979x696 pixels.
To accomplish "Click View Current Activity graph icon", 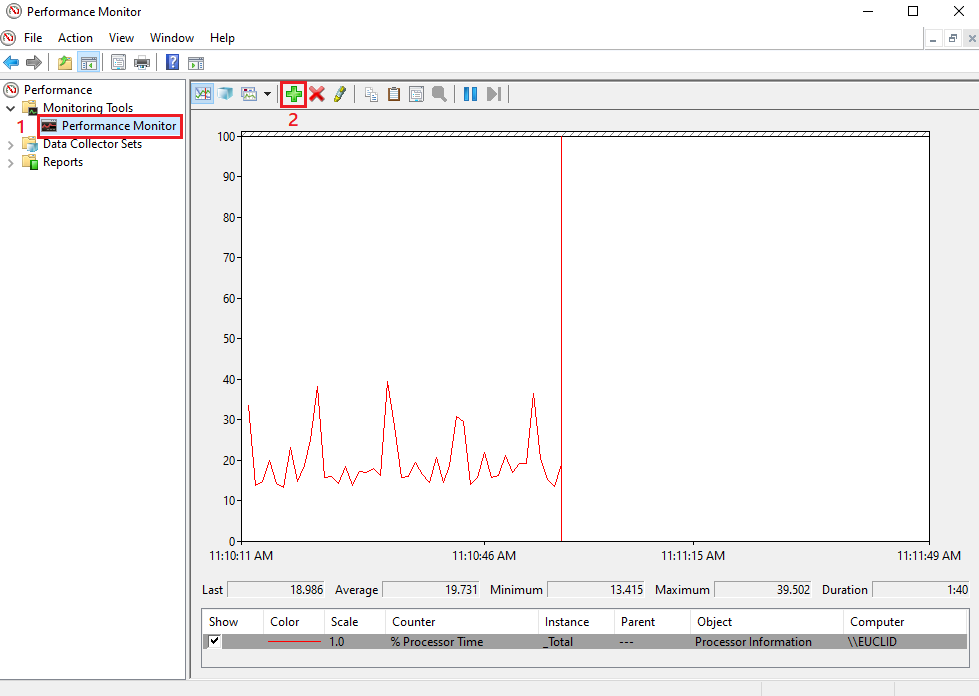I will (203, 94).
